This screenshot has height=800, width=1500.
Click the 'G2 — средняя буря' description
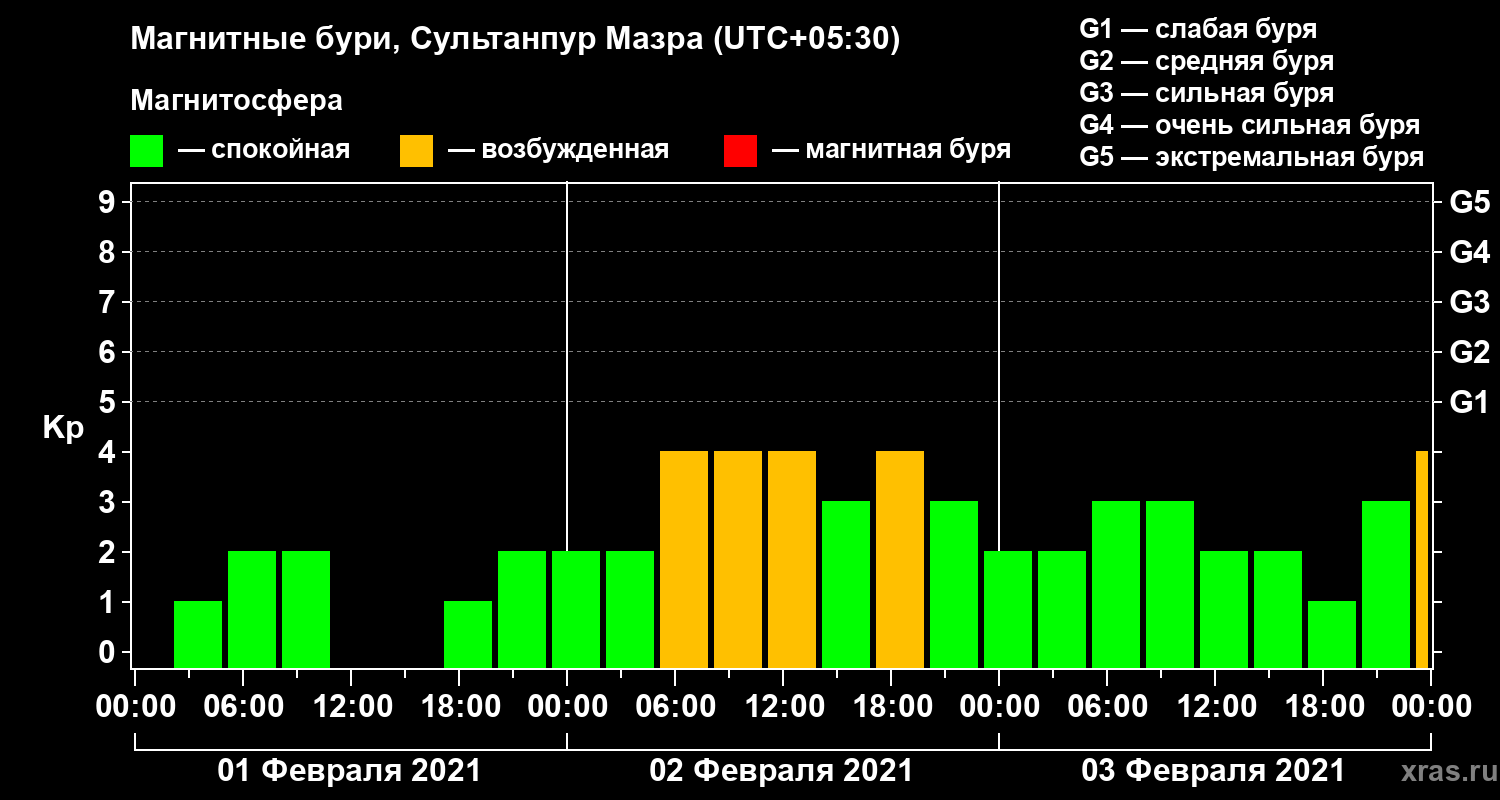tap(1207, 61)
